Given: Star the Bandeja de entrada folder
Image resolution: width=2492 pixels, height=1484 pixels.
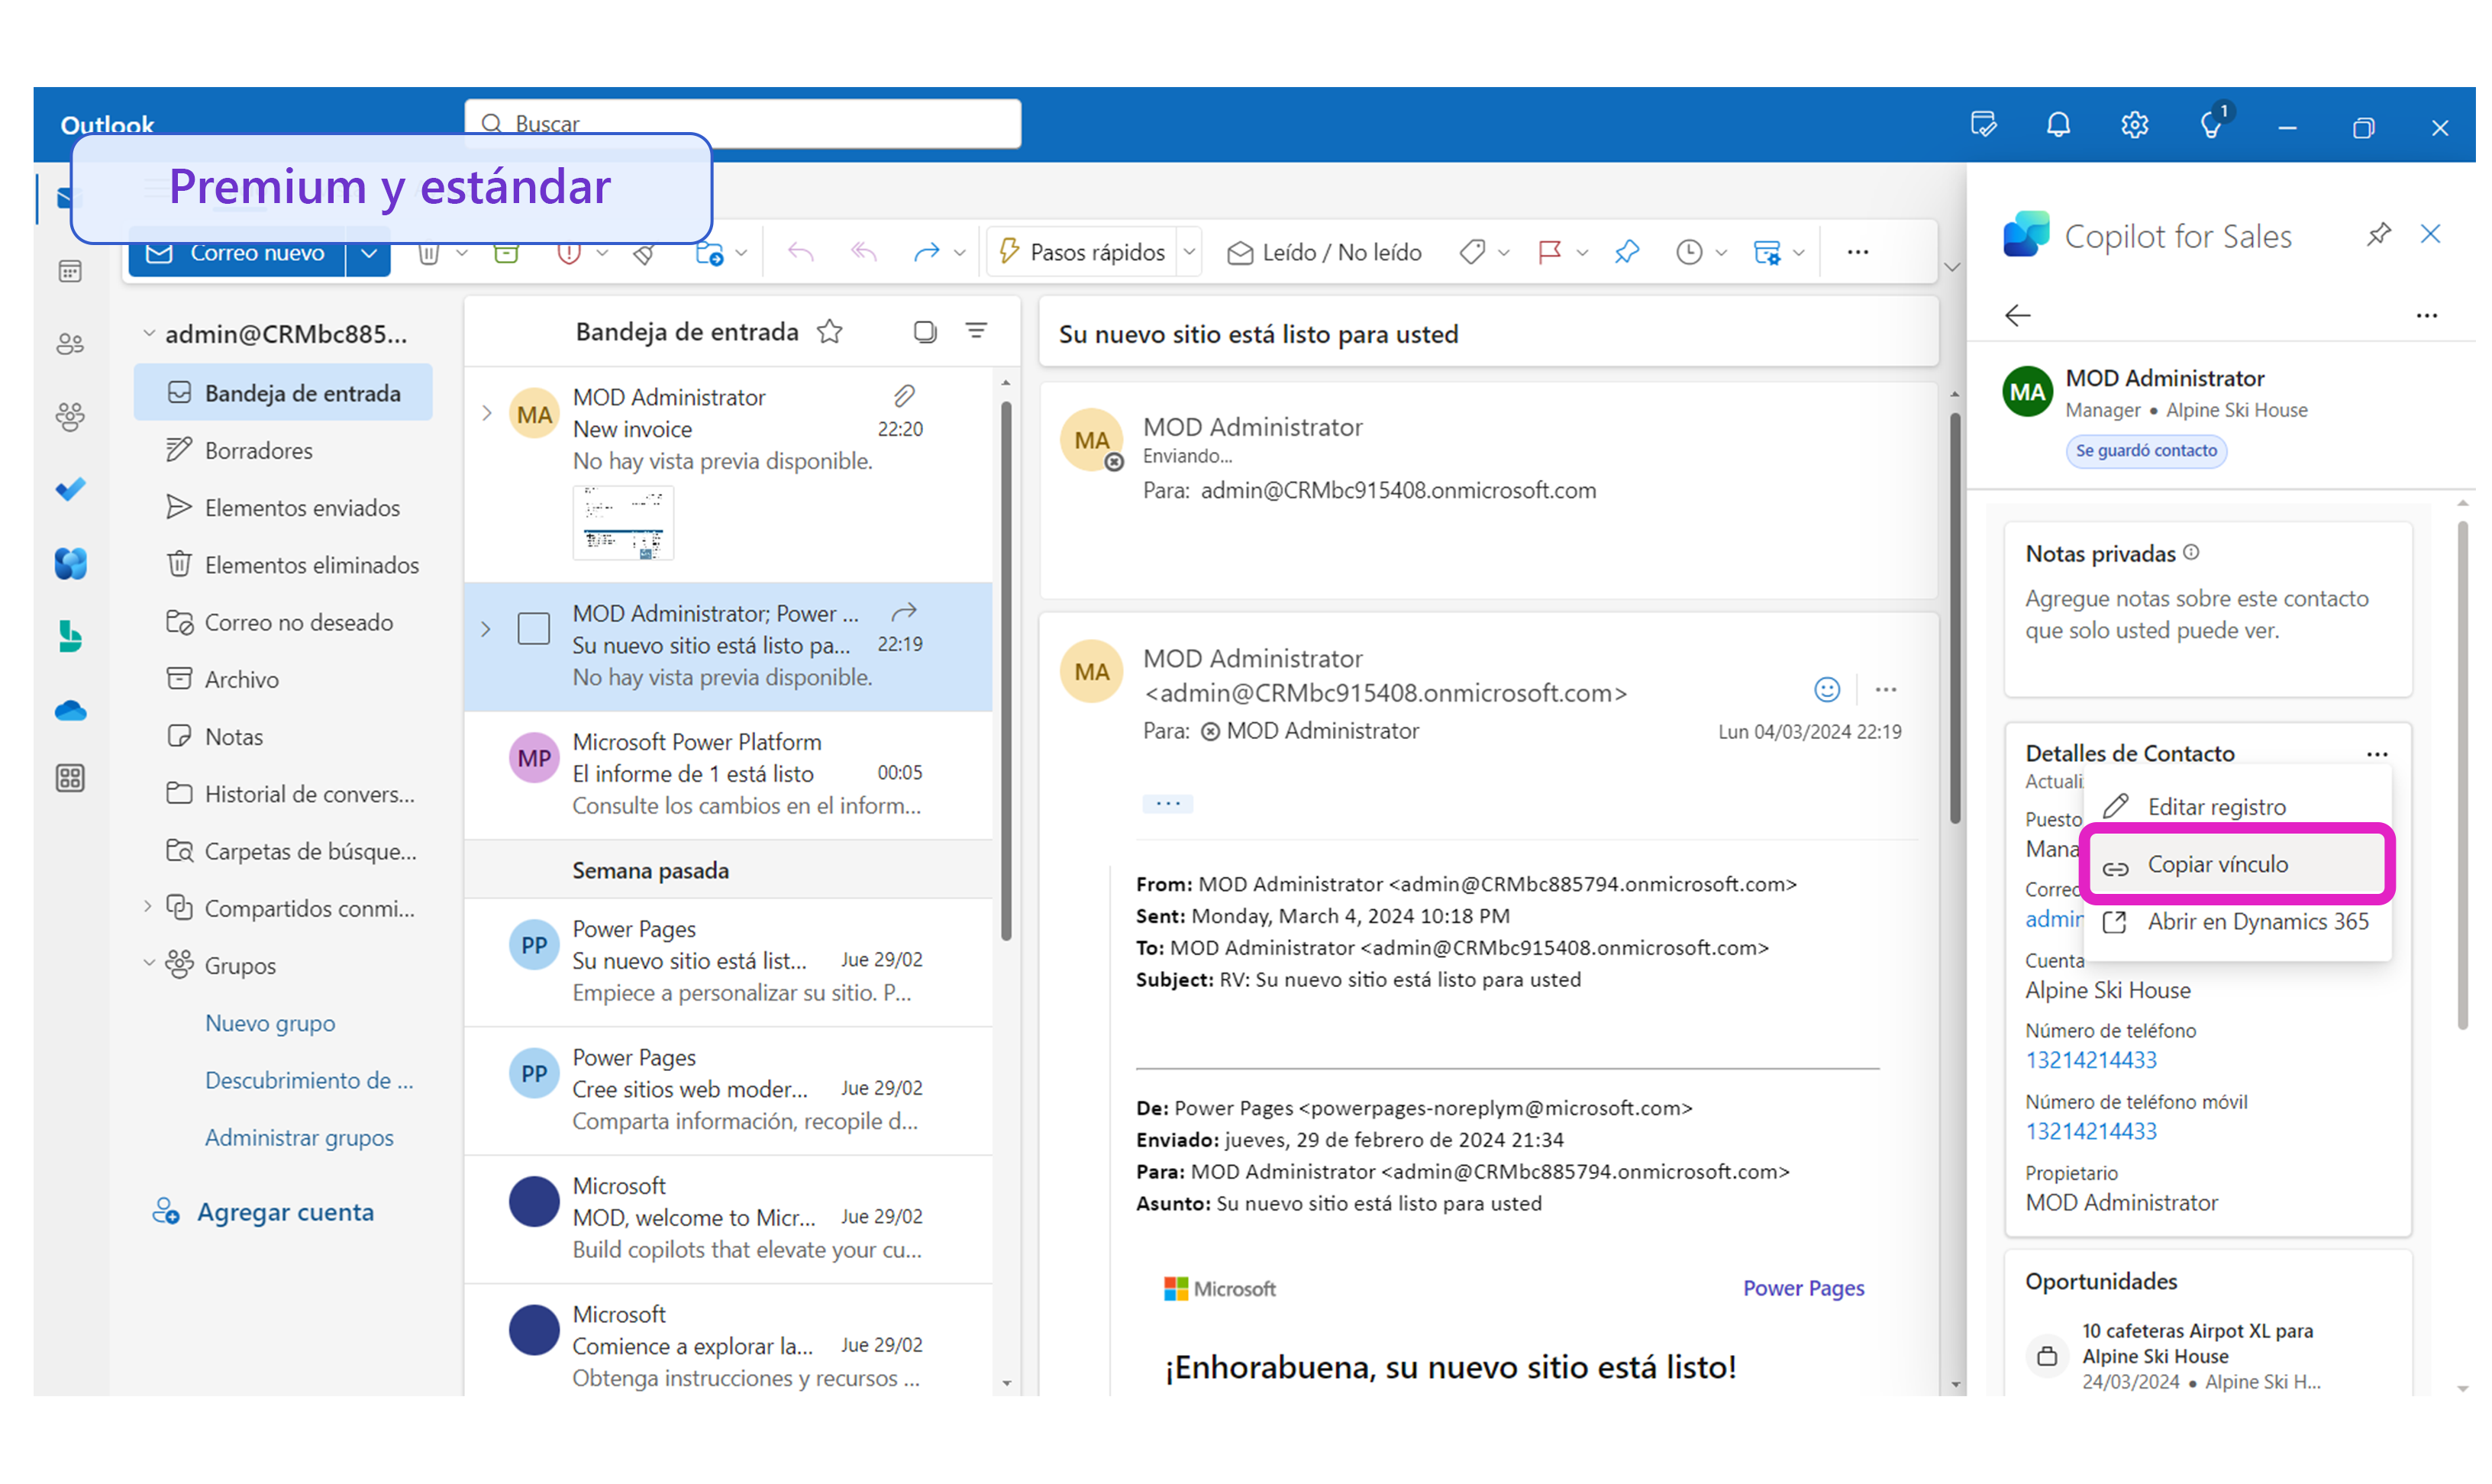Looking at the screenshot, I should (829, 331).
